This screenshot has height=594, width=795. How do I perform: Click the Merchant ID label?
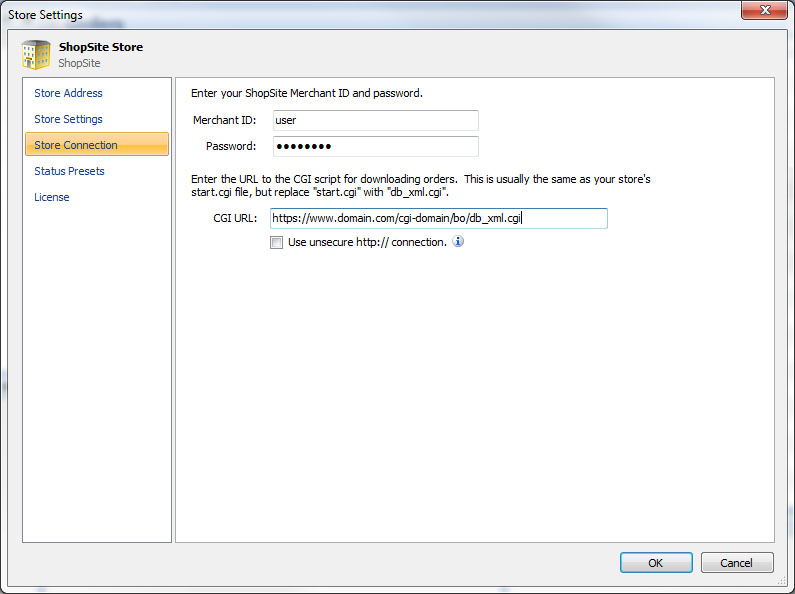pyautogui.click(x=225, y=120)
